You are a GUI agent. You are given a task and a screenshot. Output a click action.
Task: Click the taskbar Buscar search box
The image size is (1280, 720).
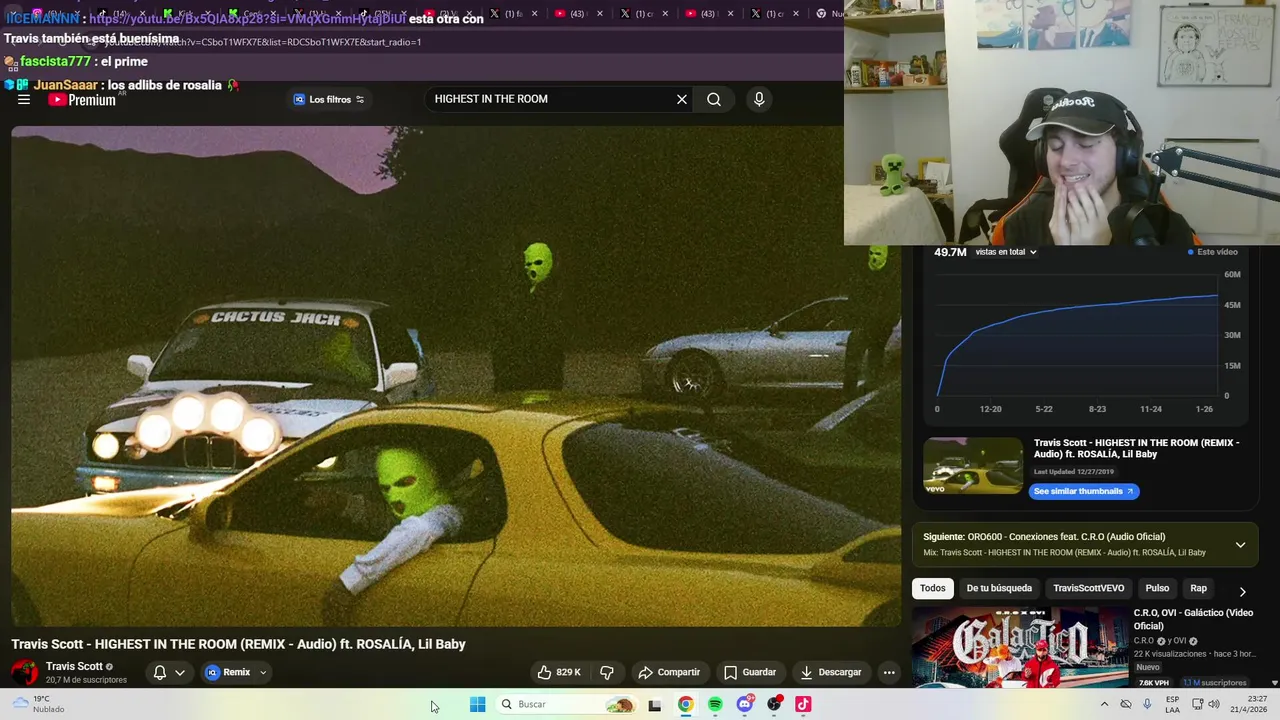click(x=567, y=704)
